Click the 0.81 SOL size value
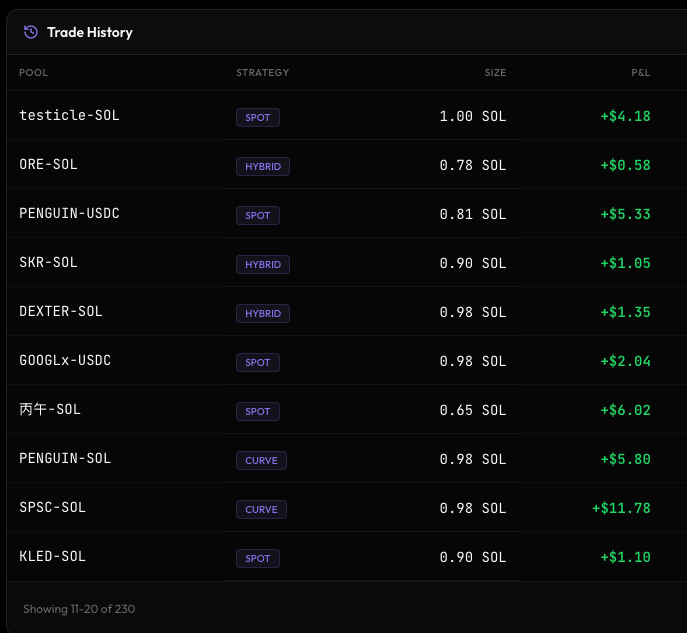 pos(473,215)
